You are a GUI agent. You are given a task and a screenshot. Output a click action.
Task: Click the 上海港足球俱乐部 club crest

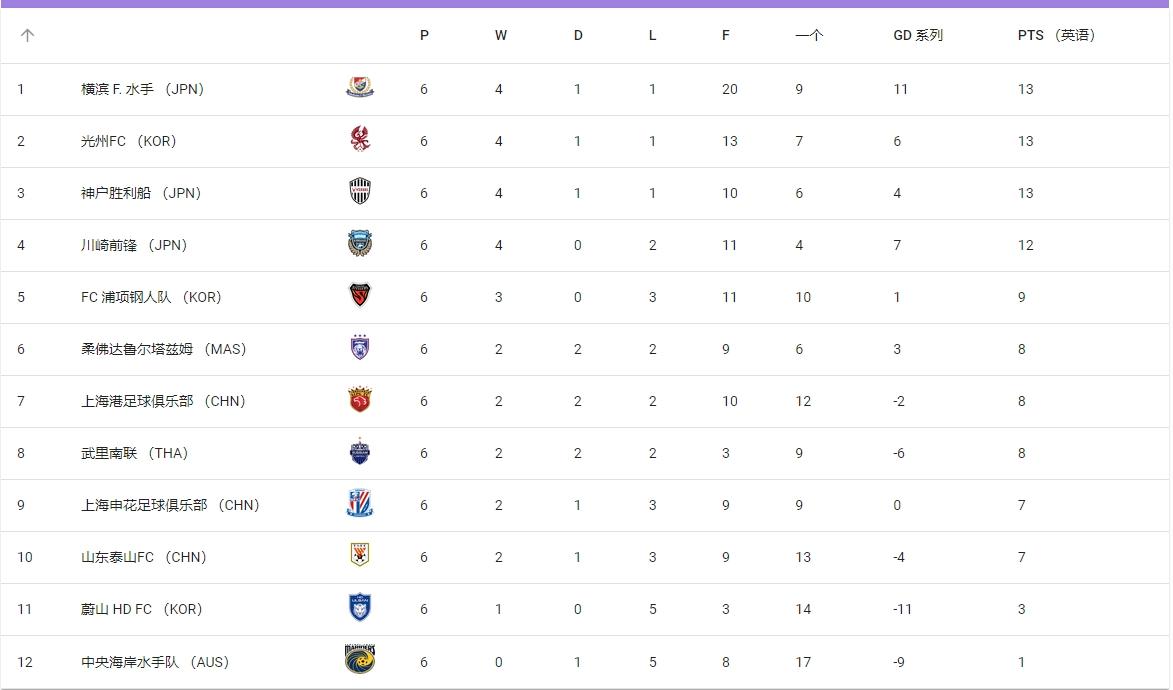point(360,400)
